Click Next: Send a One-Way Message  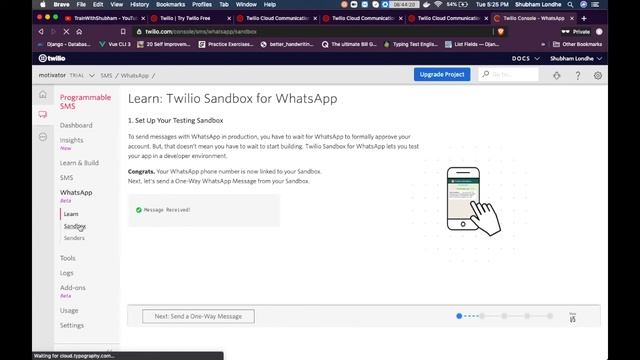[198, 316]
